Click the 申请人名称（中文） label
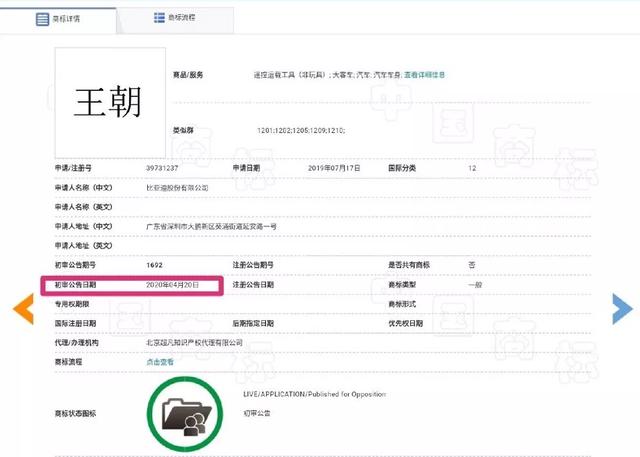 tap(83, 188)
